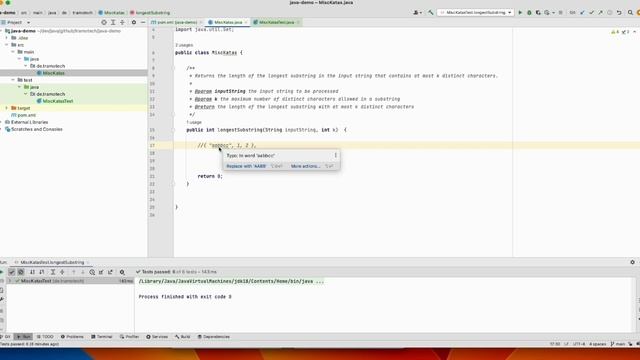
Task: Open the user account icon in toolbar
Action: point(417,13)
